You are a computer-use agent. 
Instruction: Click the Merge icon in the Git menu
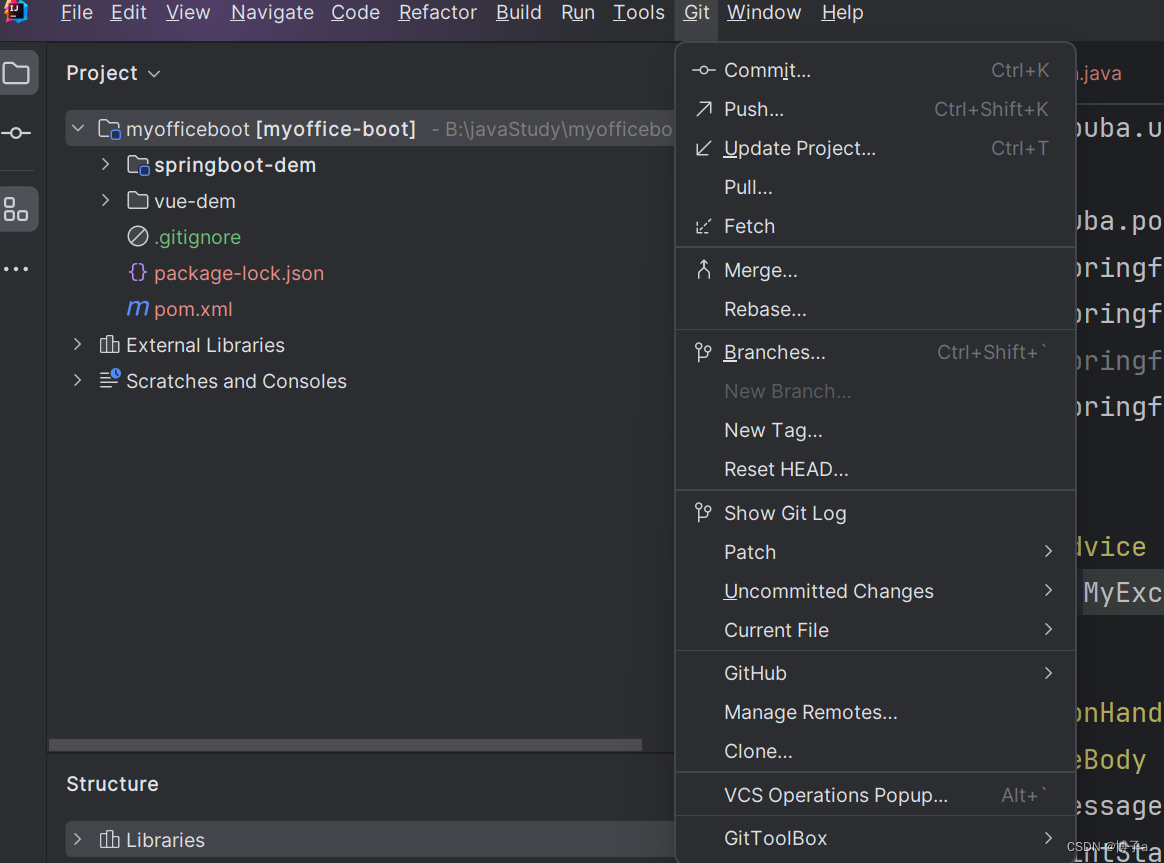click(x=703, y=270)
